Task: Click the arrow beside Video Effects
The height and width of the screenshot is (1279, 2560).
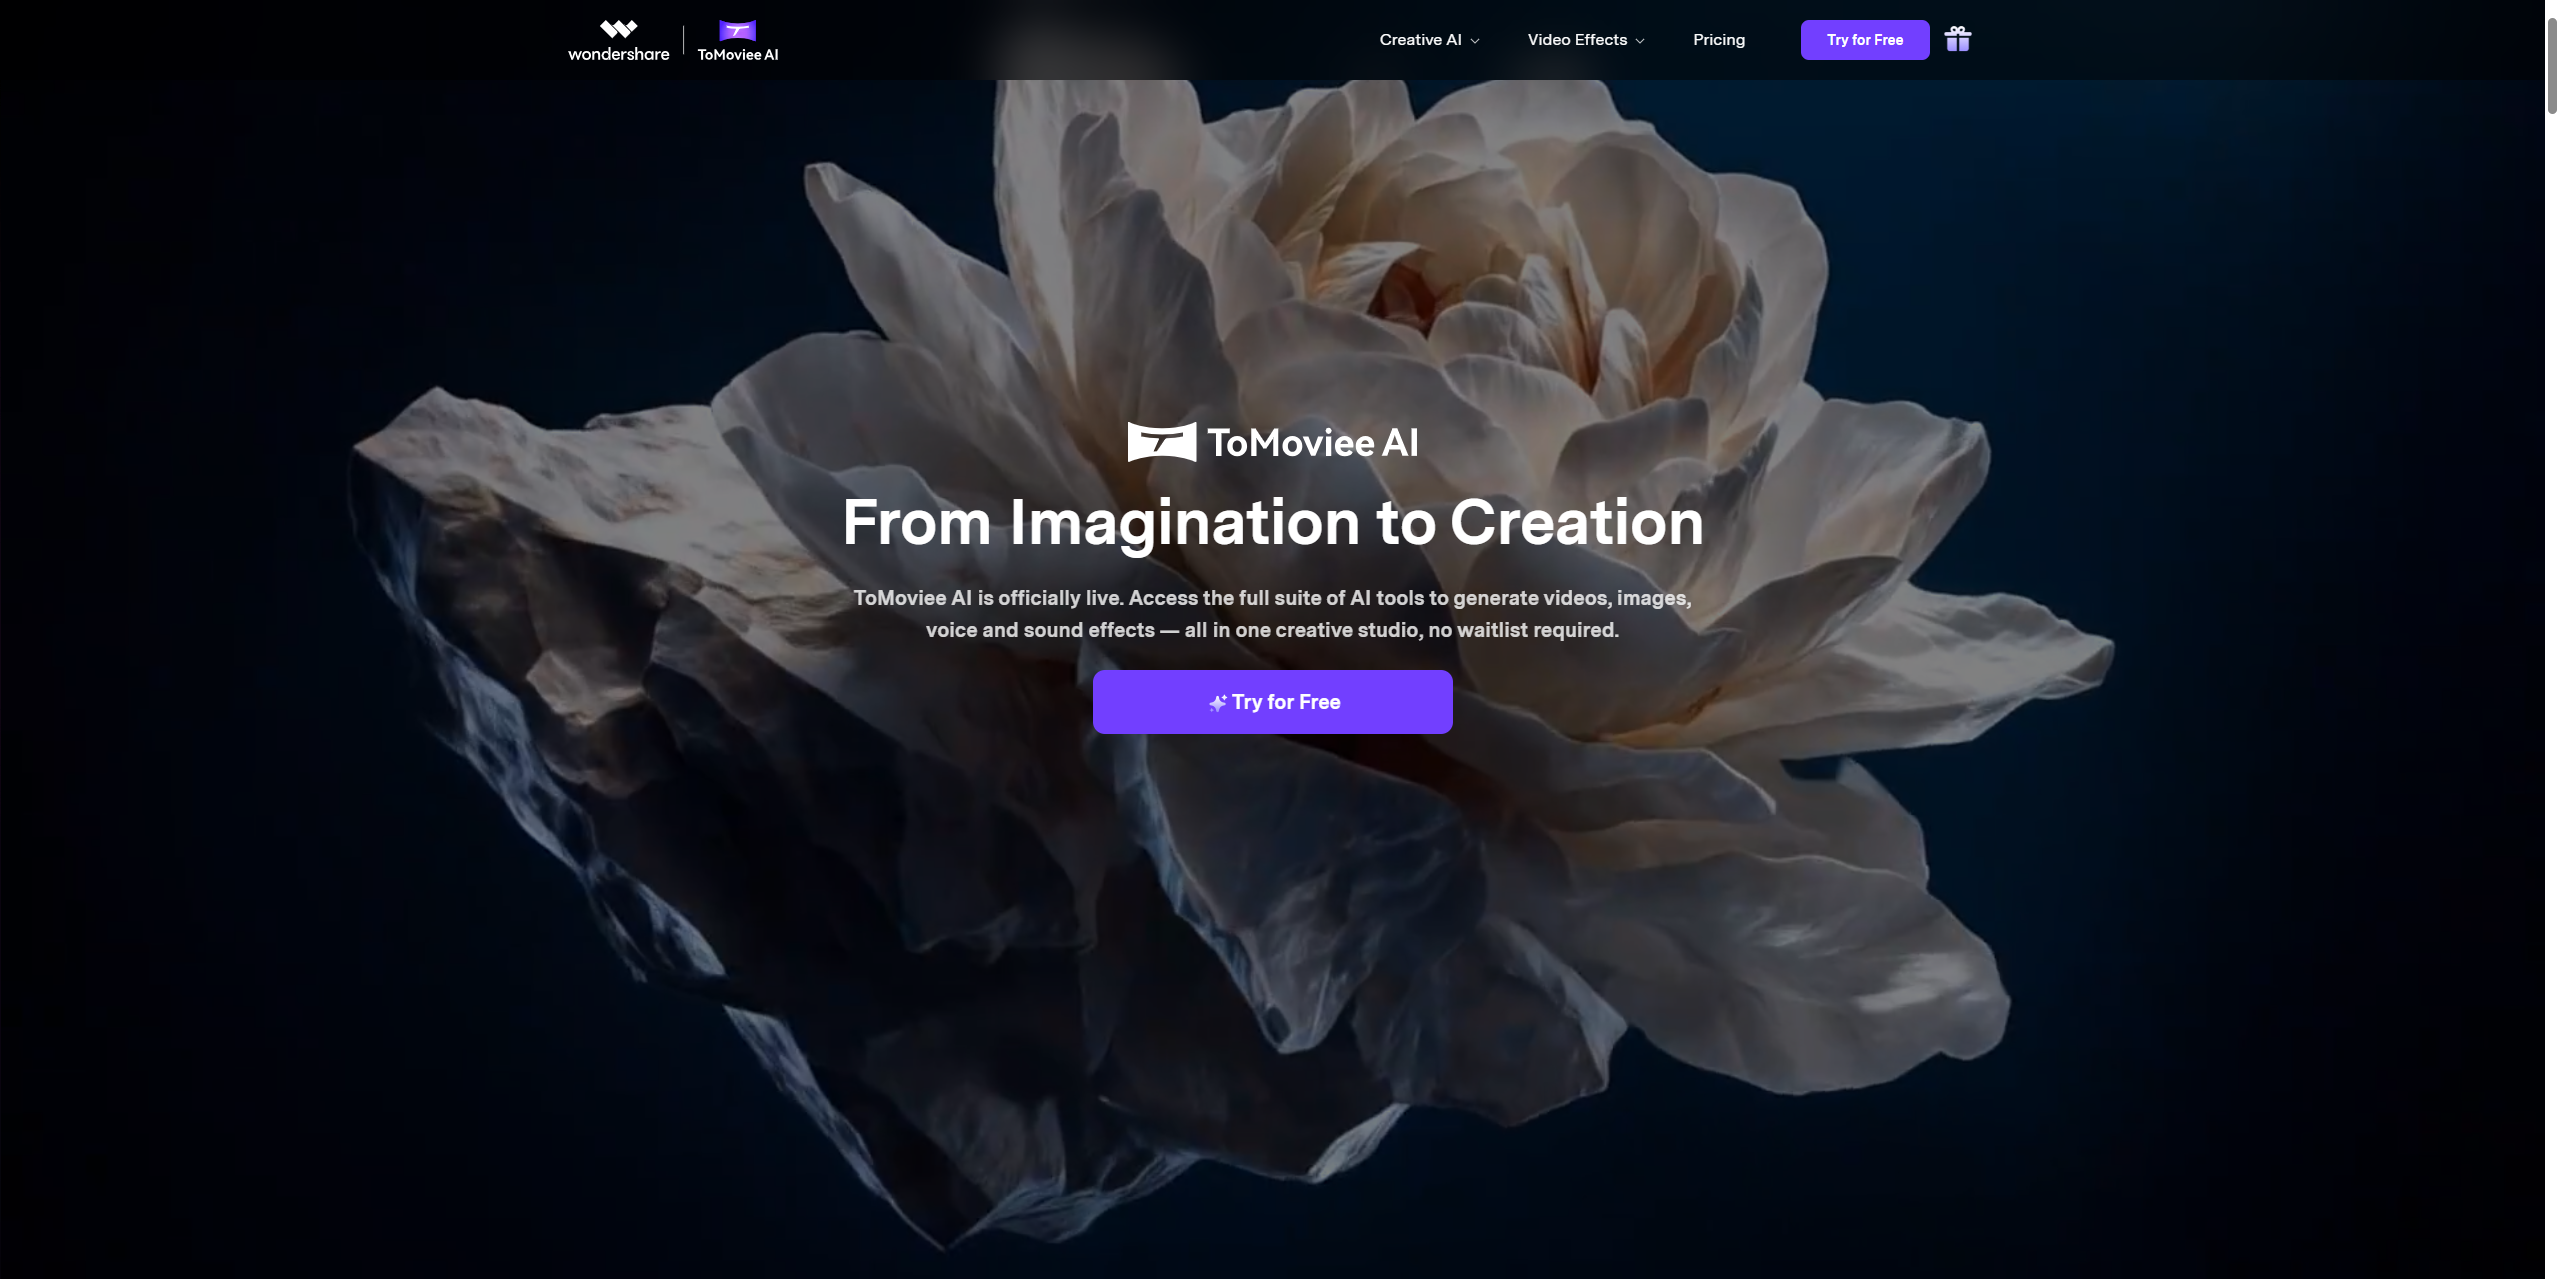Action: tap(1640, 41)
